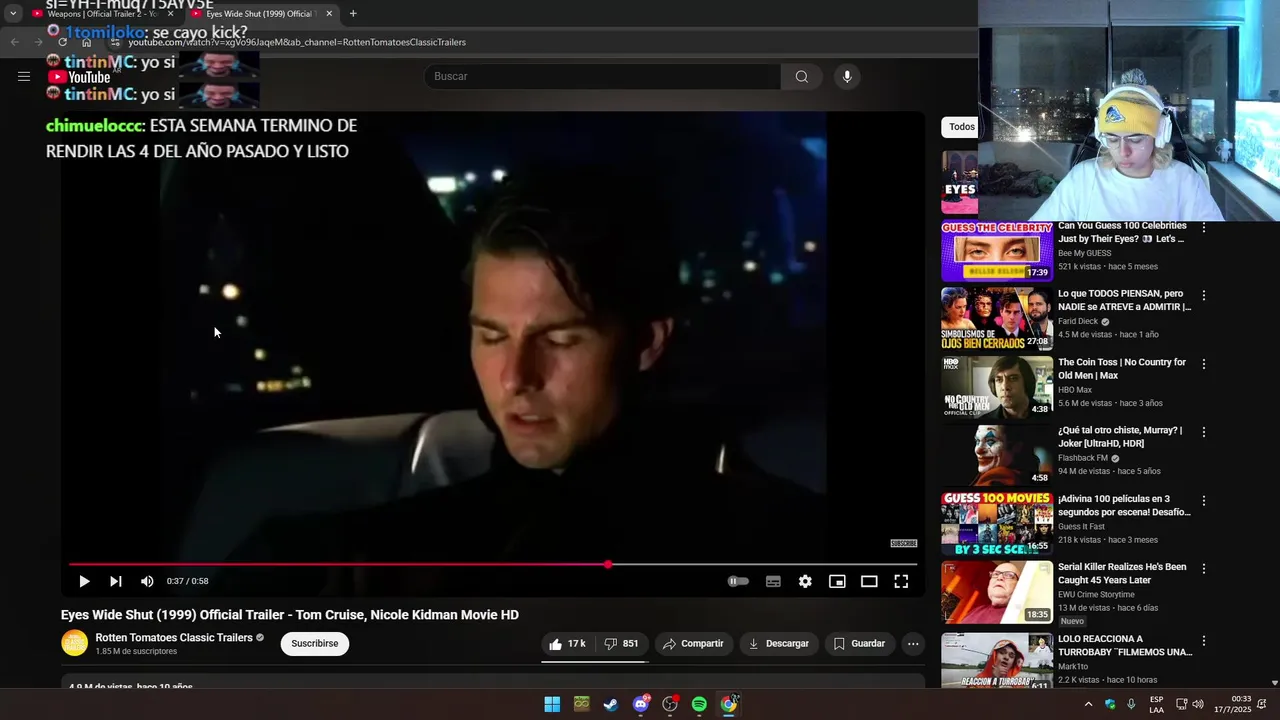The image size is (1280, 720).
Task: Open Rotten Tomatoes Classic Trailers channel name
Action: coord(174,638)
